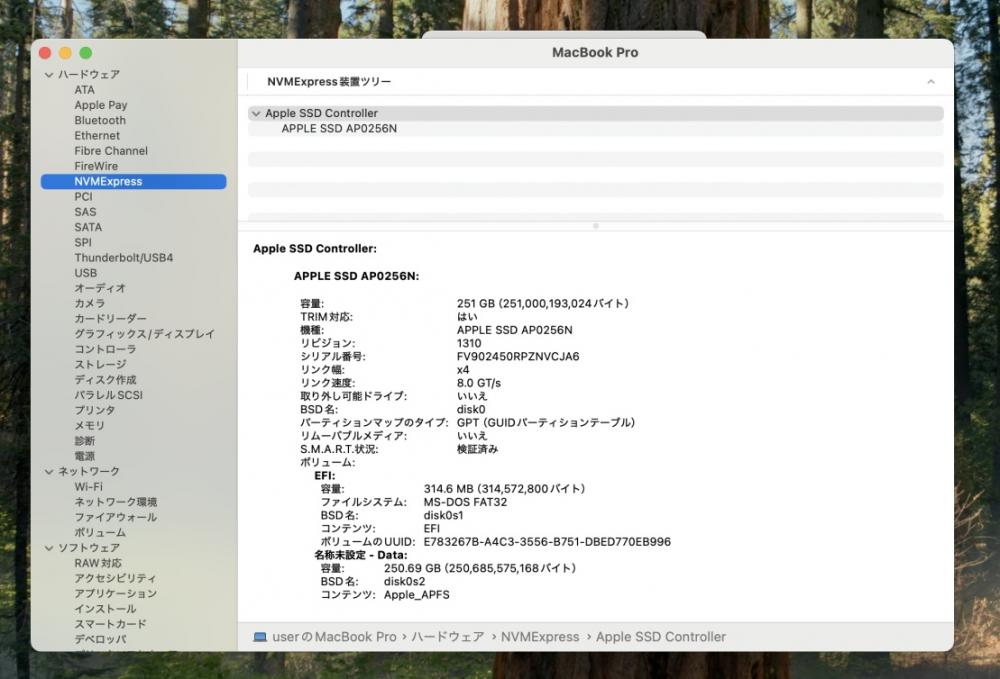Select 診断 in the sidebar
Viewport: 1000px width, 679px height.
click(84, 441)
